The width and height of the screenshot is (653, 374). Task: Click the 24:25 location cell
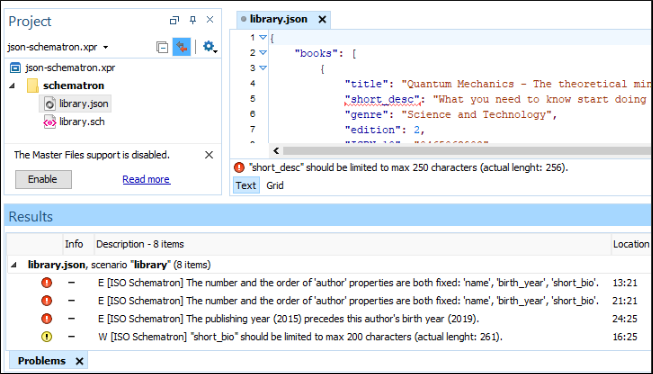point(625,319)
